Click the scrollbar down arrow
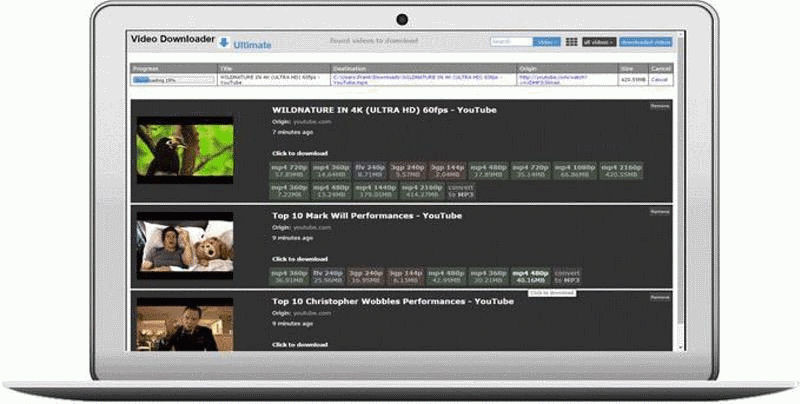Viewport: 800px width, 404px height. click(680, 347)
